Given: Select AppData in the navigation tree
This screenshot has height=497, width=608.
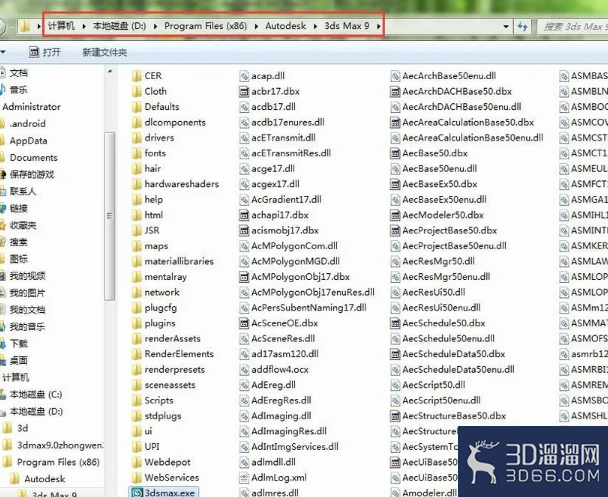Looking at the screenshot, I should coord(28,141).
